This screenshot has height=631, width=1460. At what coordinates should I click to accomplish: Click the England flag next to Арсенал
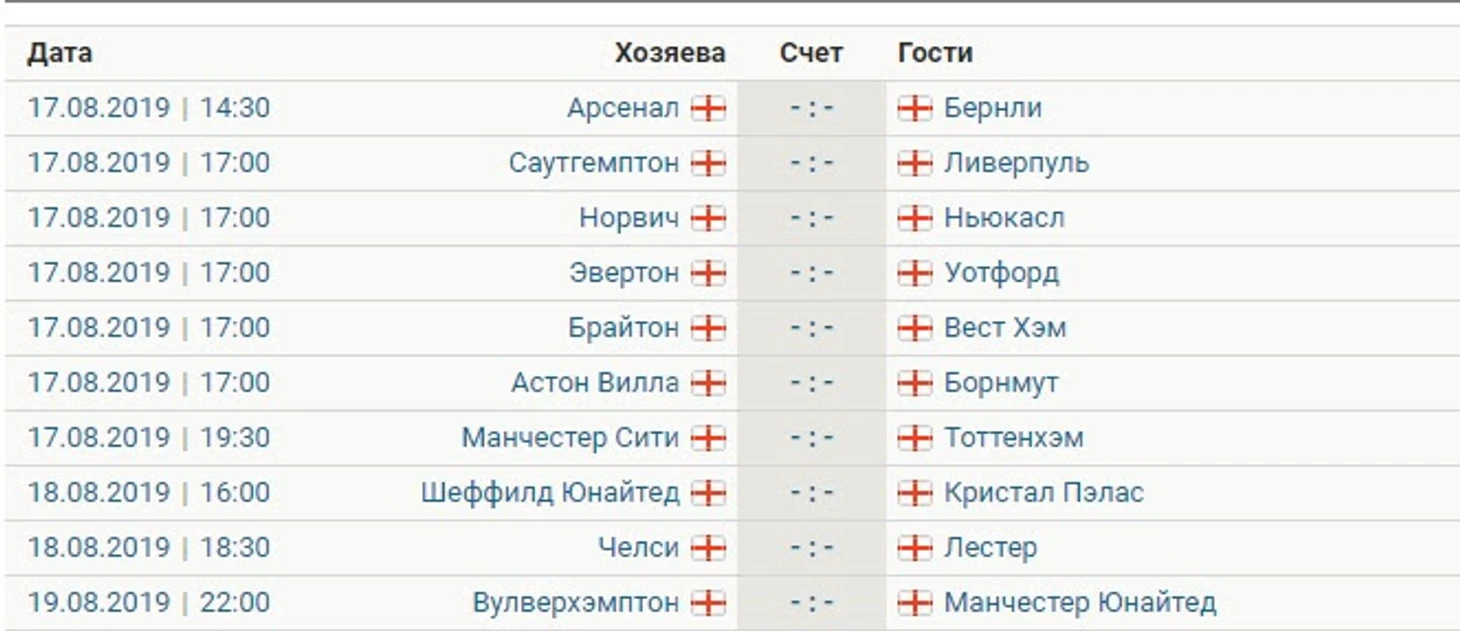708,108
